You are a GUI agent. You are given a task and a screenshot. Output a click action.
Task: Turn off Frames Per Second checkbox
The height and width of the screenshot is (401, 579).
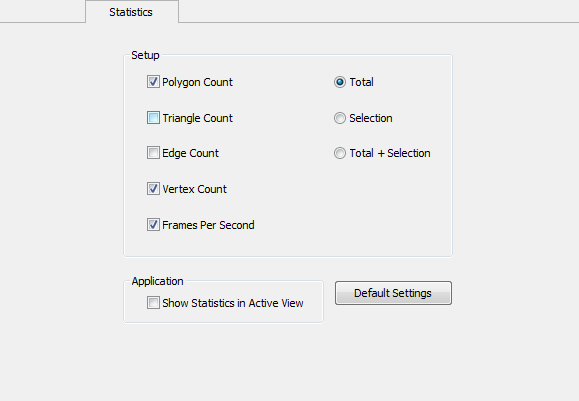click(153, 225)
